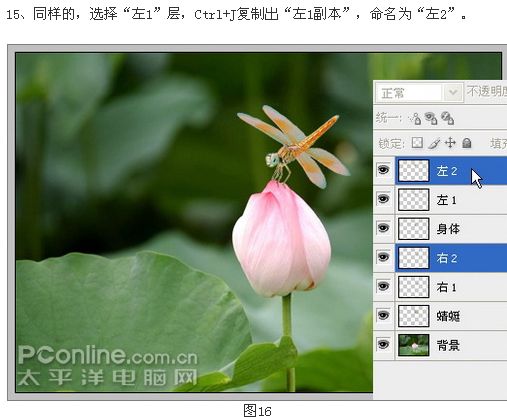507x417 pixels.
Task: Click the 图16 caption
Action: [x=257, y=410]
